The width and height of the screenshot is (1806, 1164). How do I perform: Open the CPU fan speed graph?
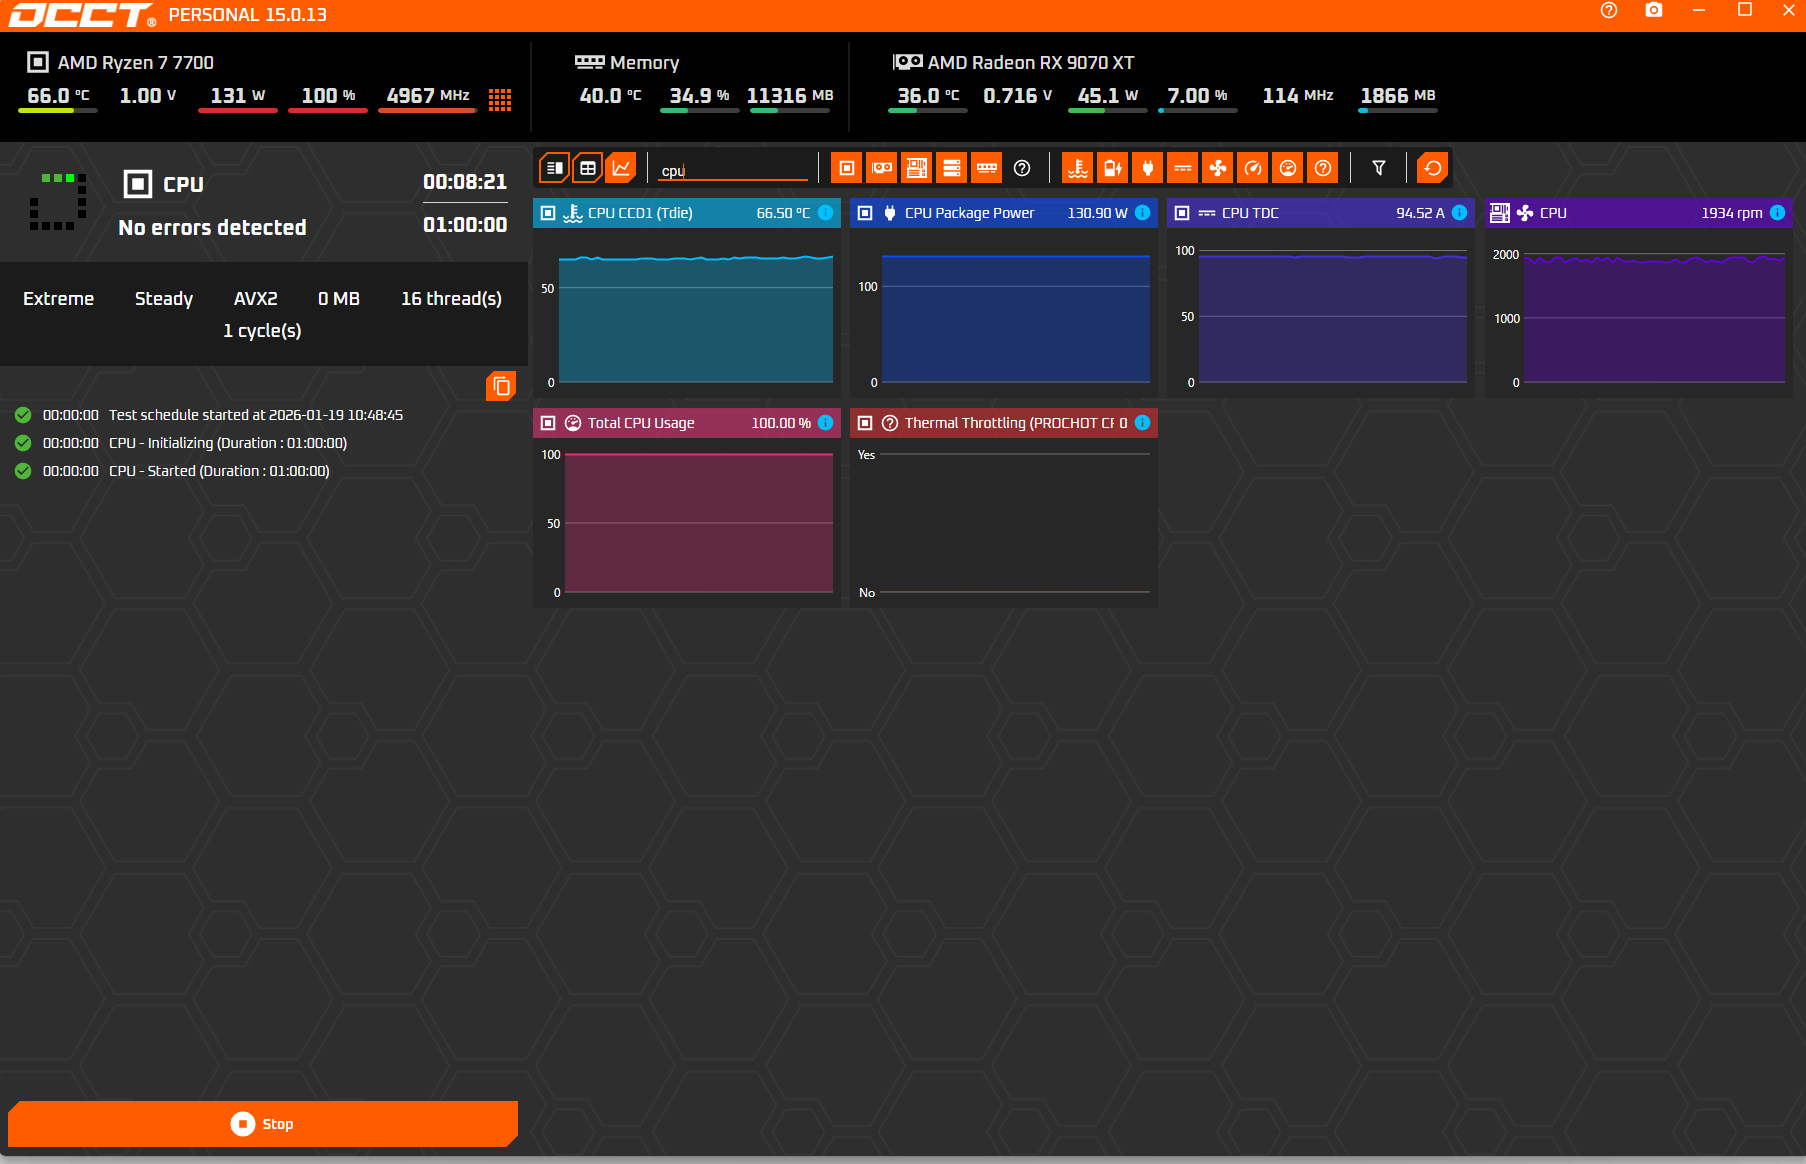point(1638,313)
